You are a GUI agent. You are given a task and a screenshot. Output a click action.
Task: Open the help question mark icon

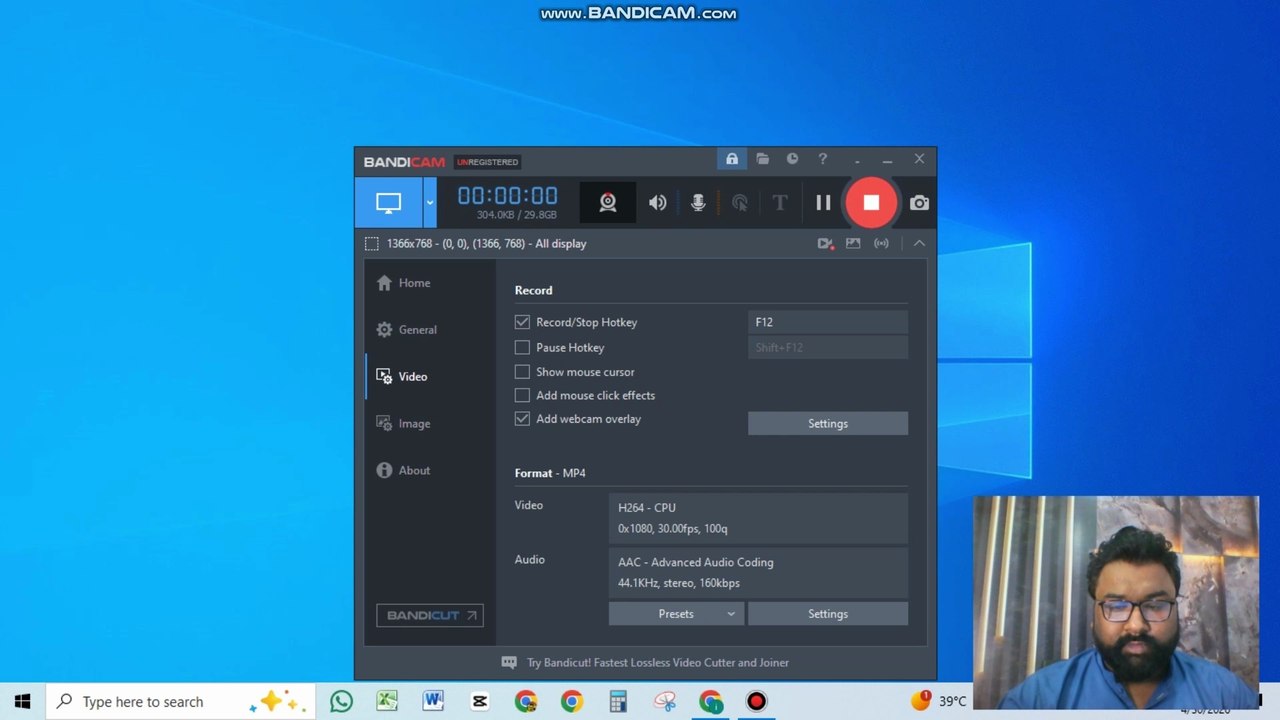[x=822, y=159]
